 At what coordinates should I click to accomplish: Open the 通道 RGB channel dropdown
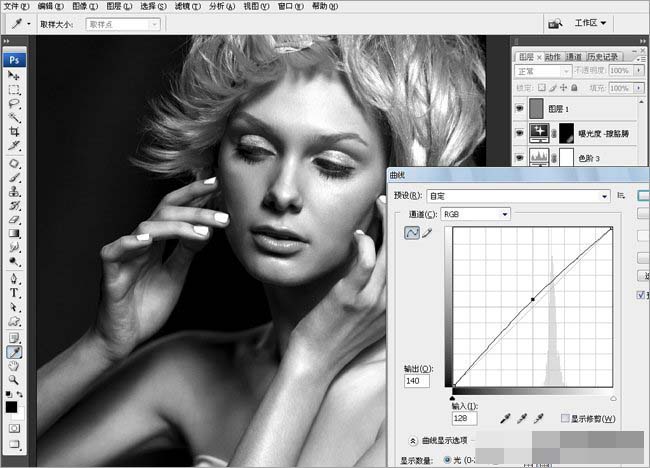pyautogui.click(x=477, y=213)
